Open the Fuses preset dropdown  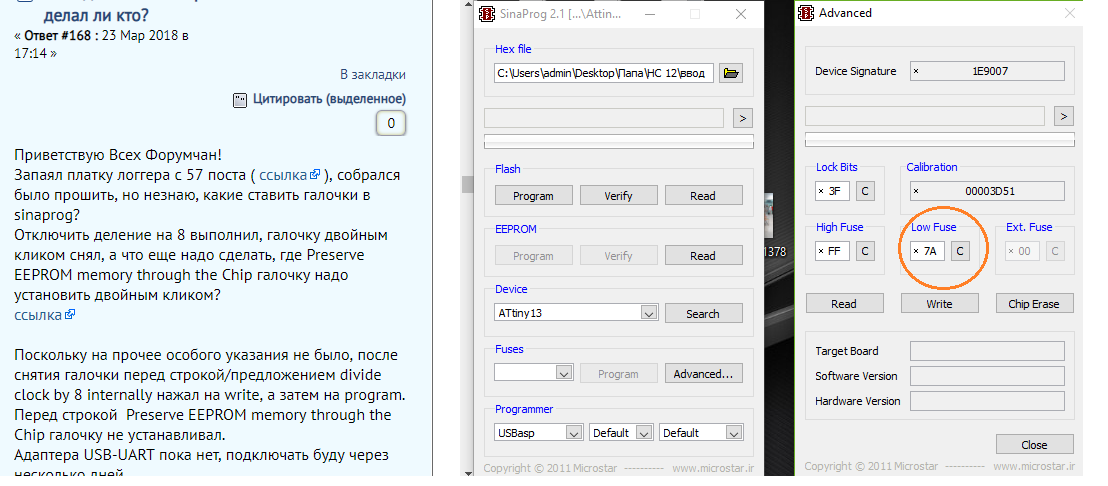coord(563,373)
